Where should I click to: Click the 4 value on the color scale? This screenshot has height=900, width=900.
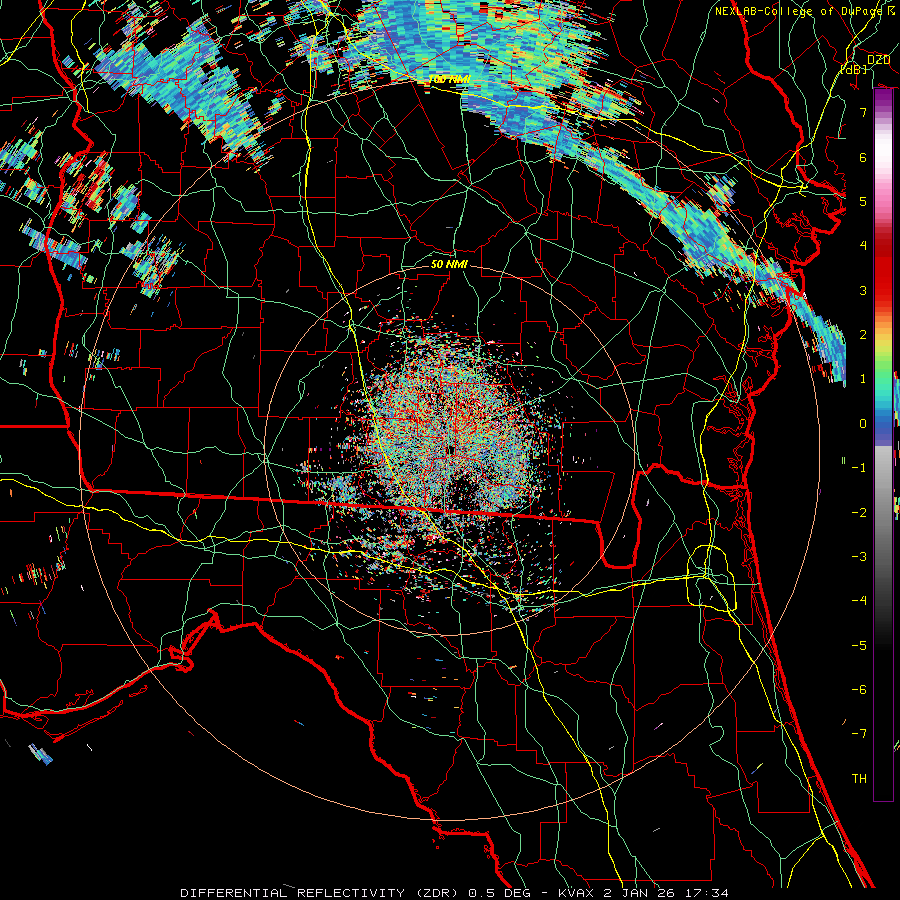(863, 246)
